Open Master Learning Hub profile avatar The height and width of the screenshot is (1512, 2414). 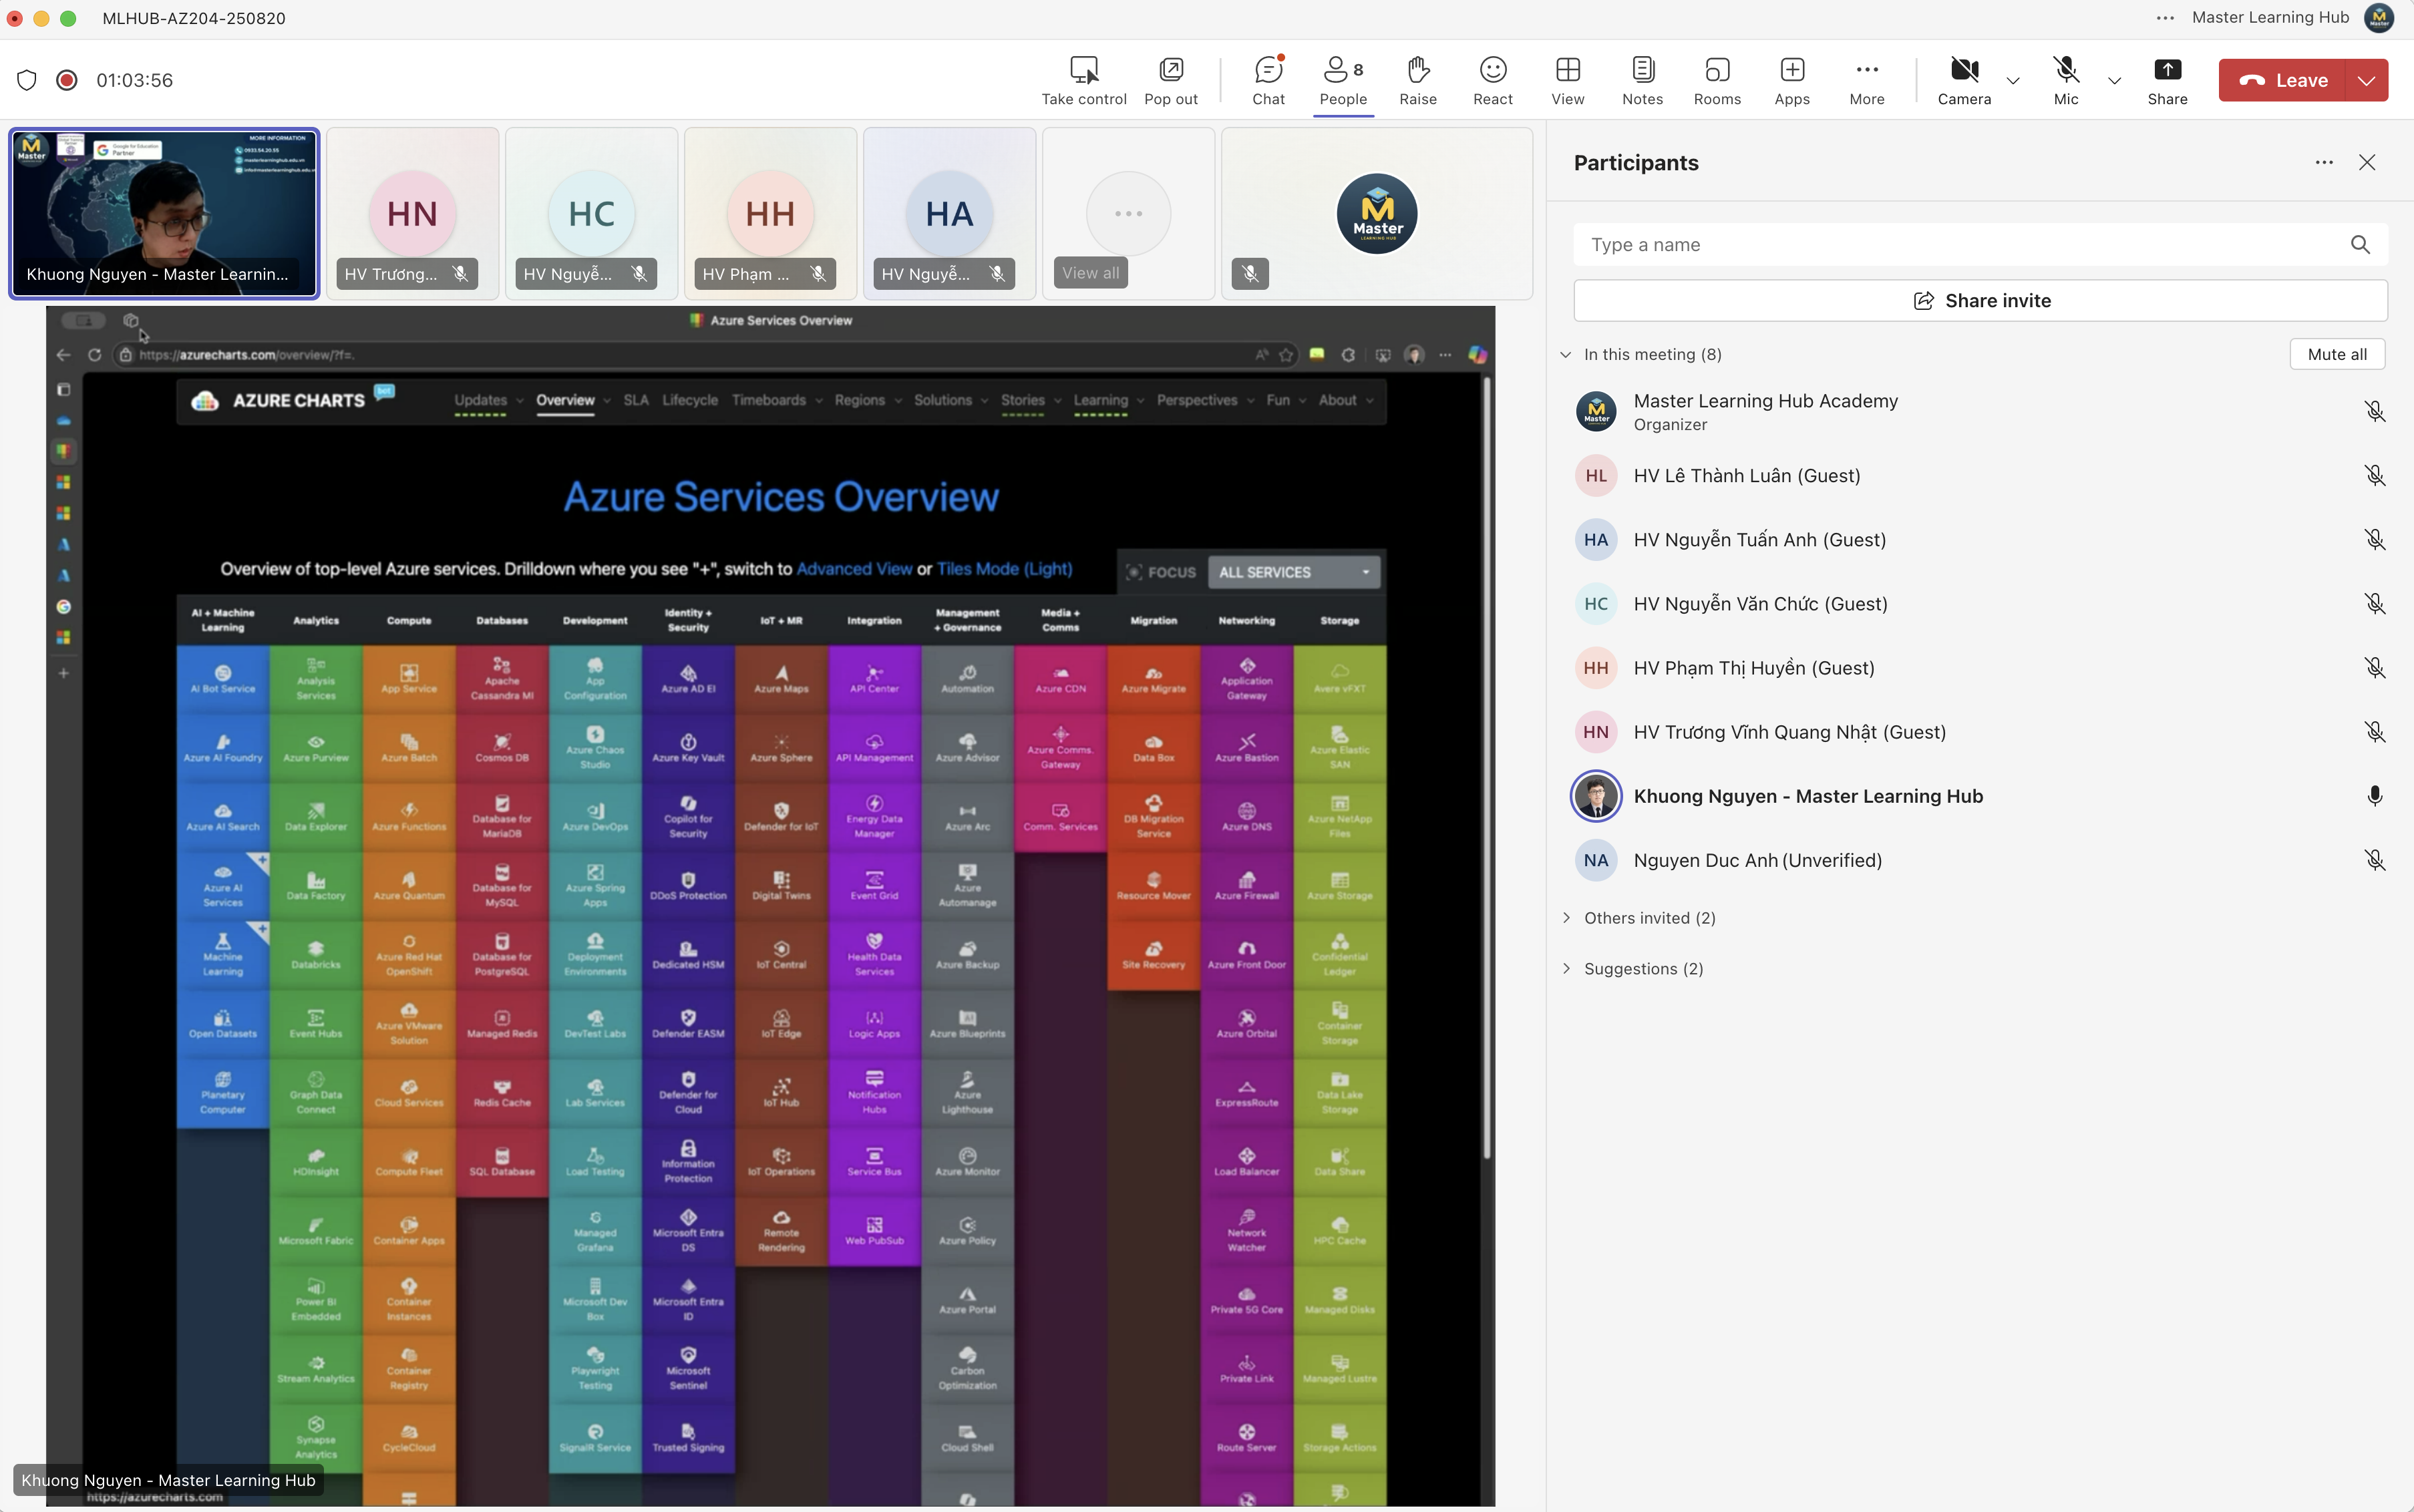pyautogui.click(x=2379, y=18)
